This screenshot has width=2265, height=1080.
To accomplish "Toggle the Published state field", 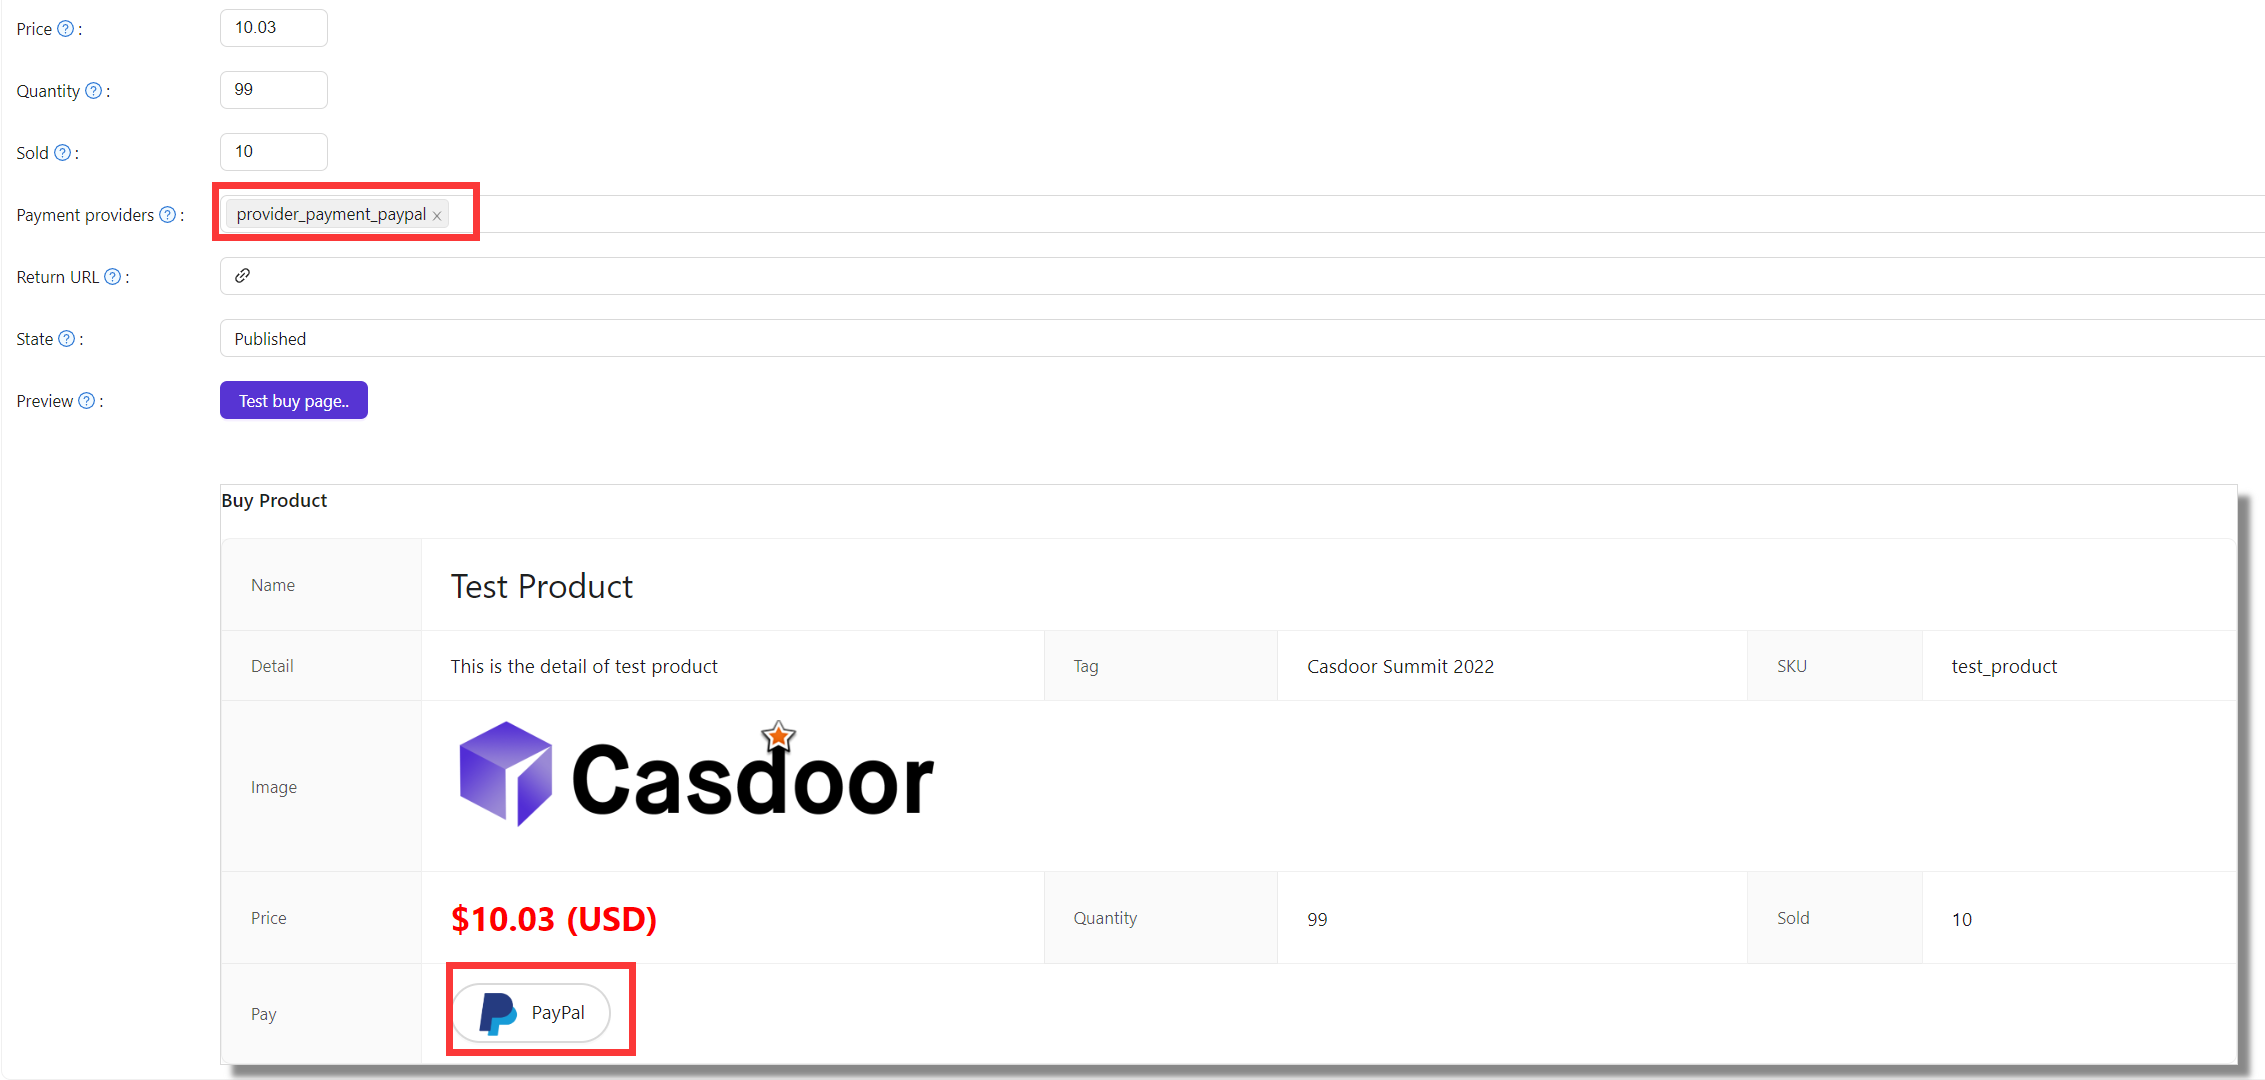I will [270, 338].
